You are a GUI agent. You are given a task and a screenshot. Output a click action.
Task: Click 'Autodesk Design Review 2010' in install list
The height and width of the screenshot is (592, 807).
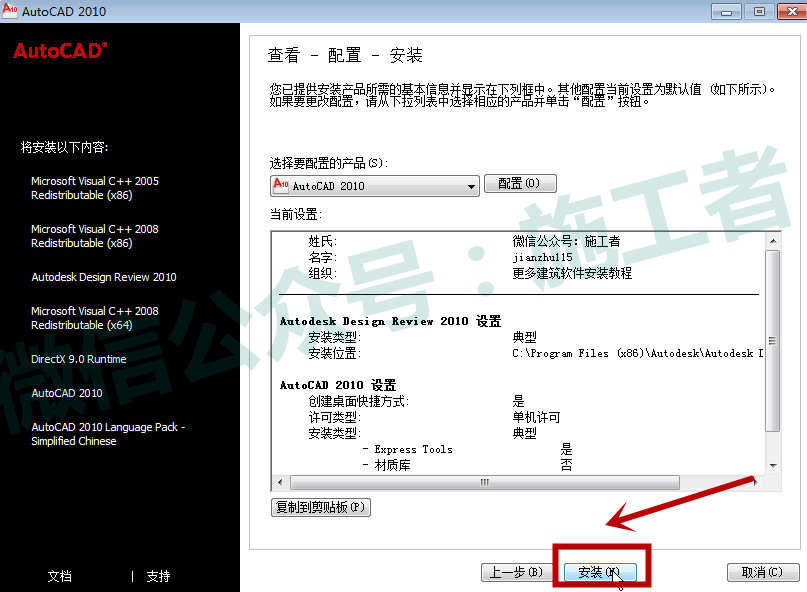(x=104, y=277)
